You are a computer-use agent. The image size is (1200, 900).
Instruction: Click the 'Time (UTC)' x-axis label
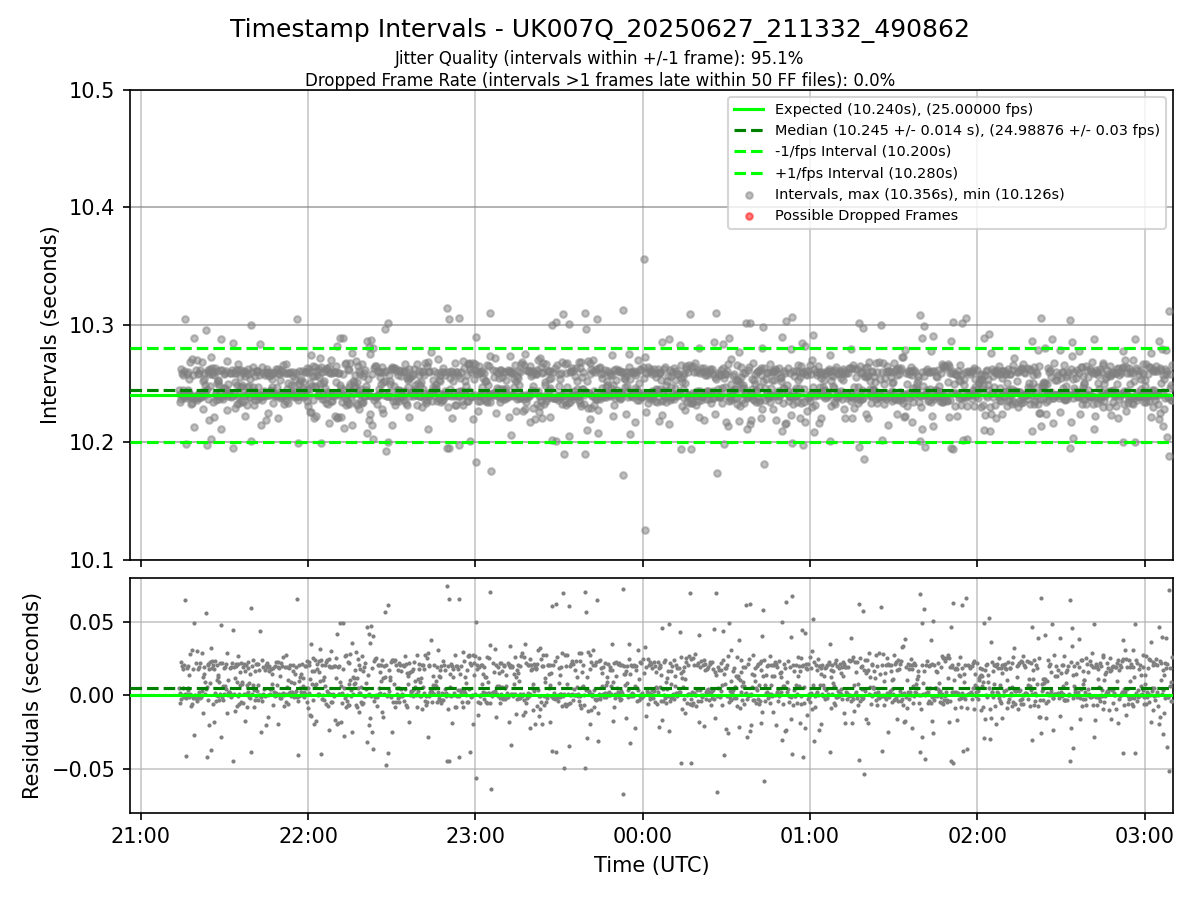pos(651,865)
